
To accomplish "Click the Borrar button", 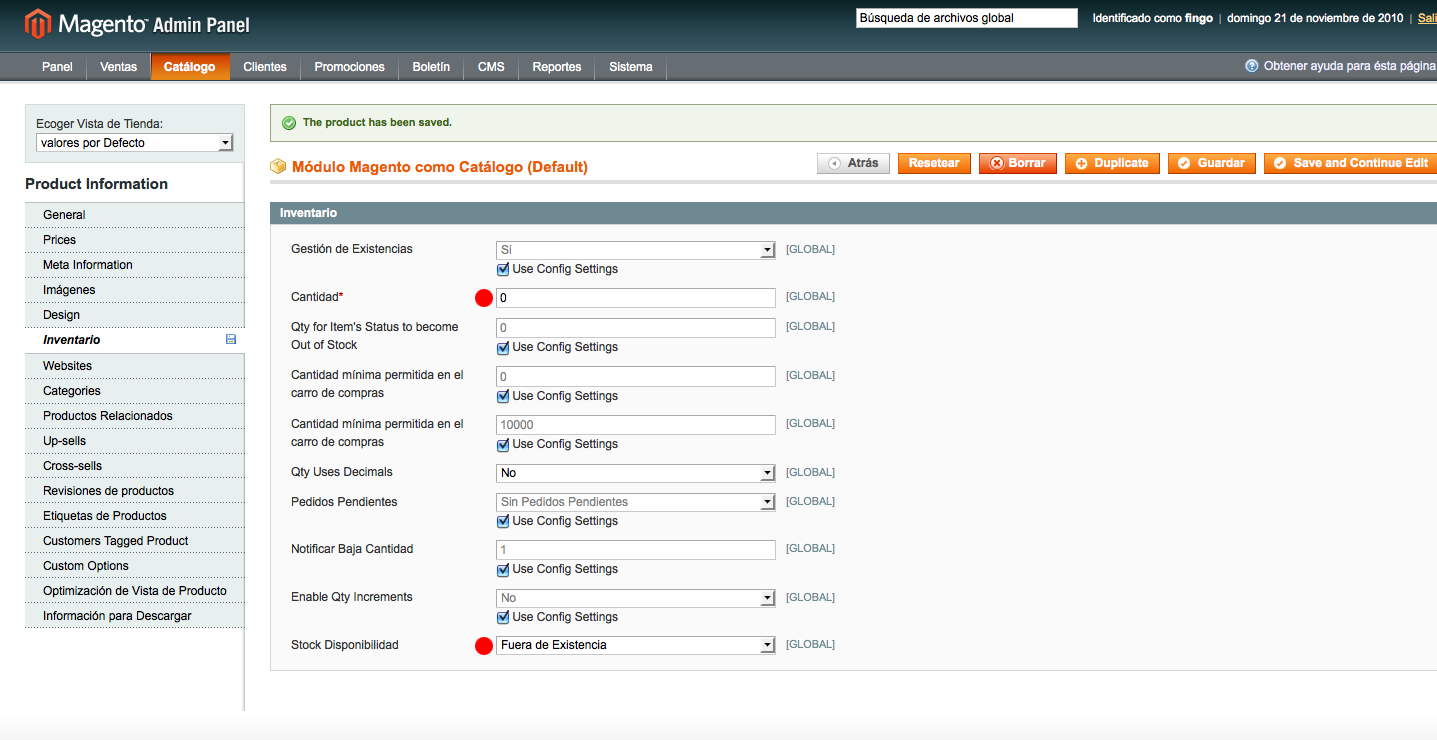I will [x=1018, y=163].
